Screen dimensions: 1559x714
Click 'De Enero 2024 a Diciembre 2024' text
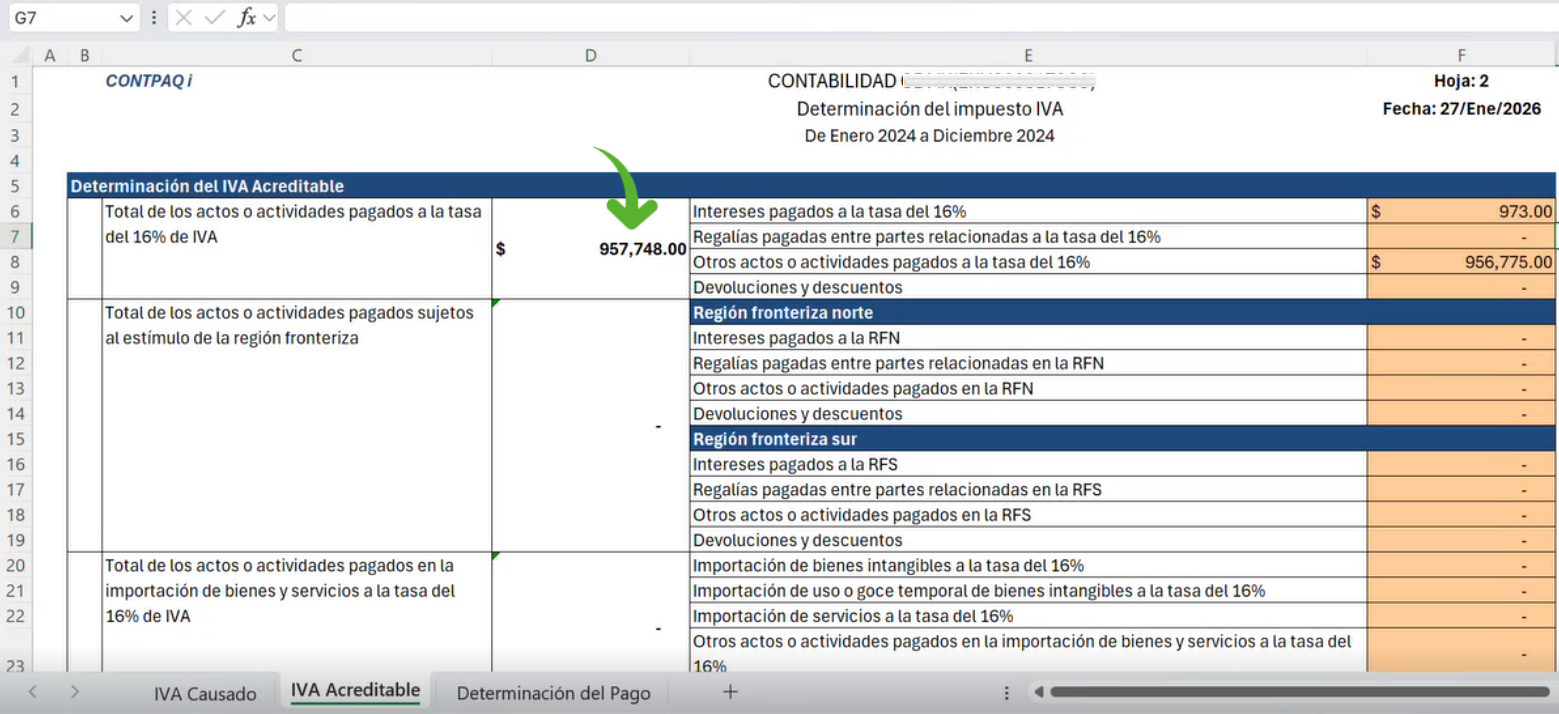(x=929, y=136)
